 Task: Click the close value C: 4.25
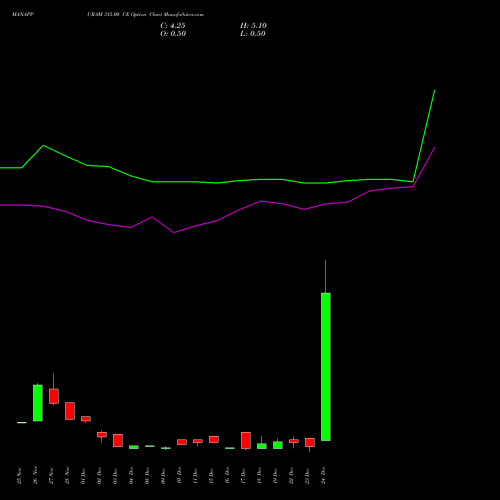[x=173, y=26]
